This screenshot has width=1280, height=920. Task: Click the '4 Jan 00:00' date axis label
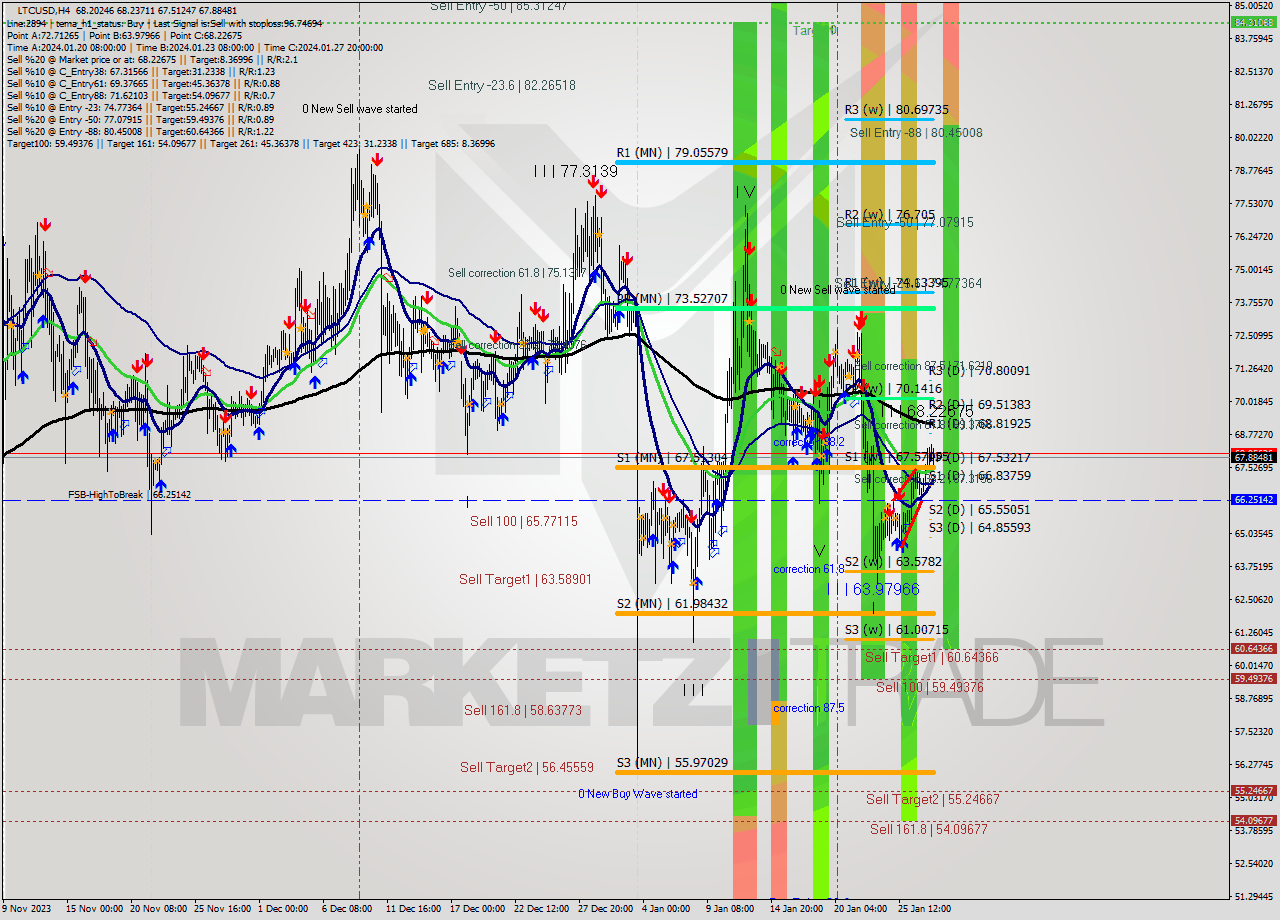[665, 909]
